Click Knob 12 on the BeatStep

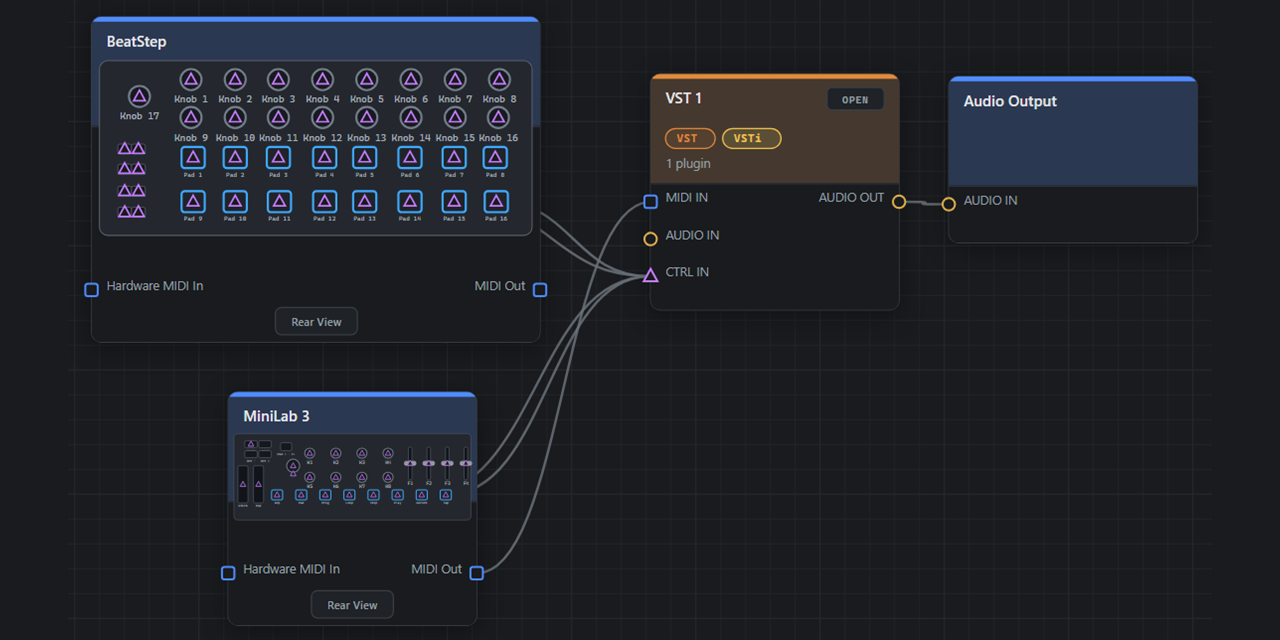tap(322, 119)
